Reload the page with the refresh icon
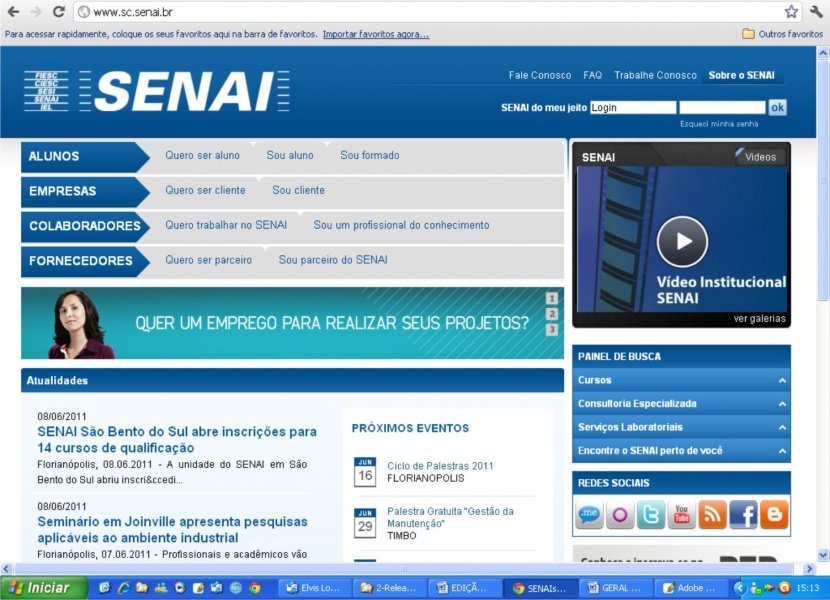Screen dimensions: 830x600 tap(59, 11)
